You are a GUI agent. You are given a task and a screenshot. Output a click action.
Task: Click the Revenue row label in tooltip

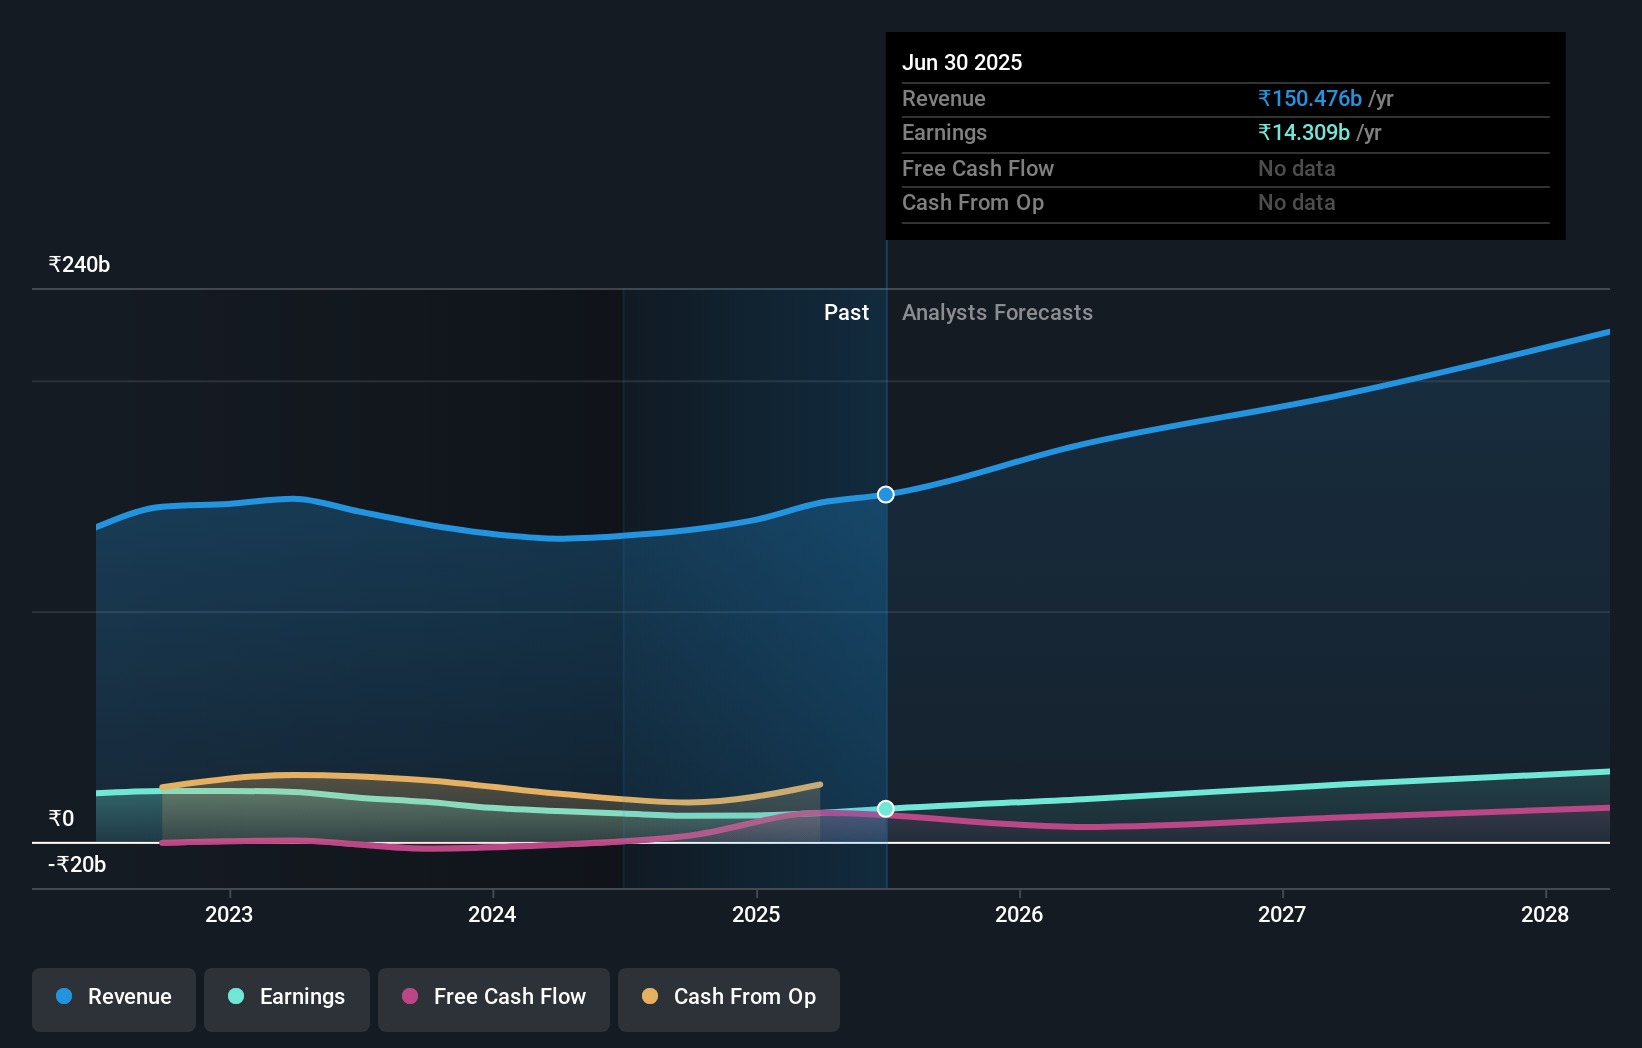coord(944,99)
